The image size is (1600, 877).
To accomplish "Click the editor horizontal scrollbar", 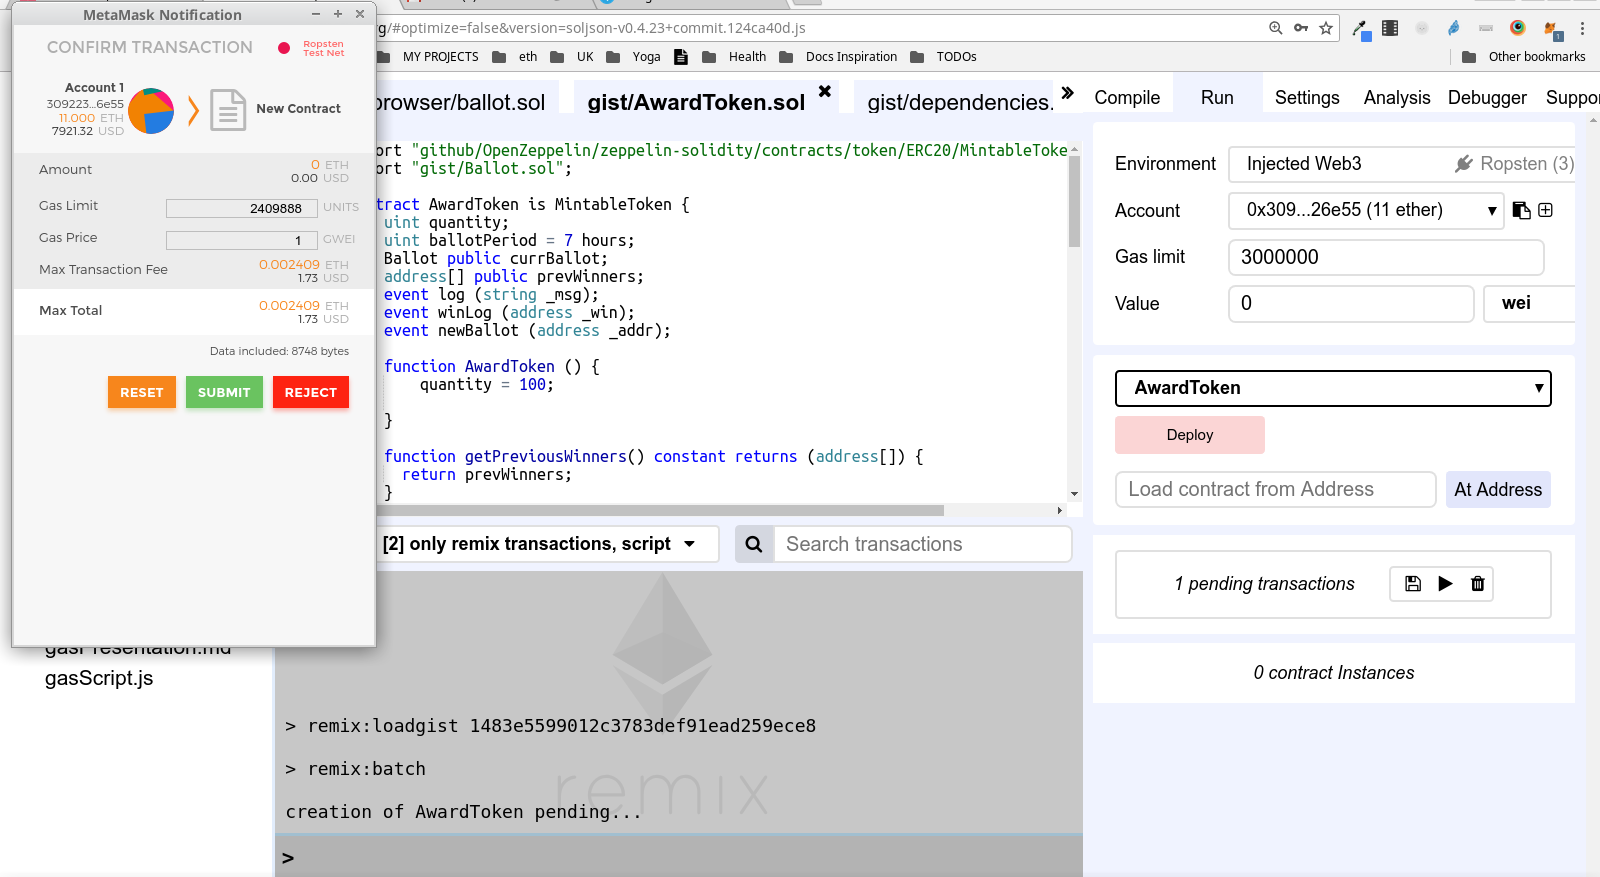I will (660, 510).
